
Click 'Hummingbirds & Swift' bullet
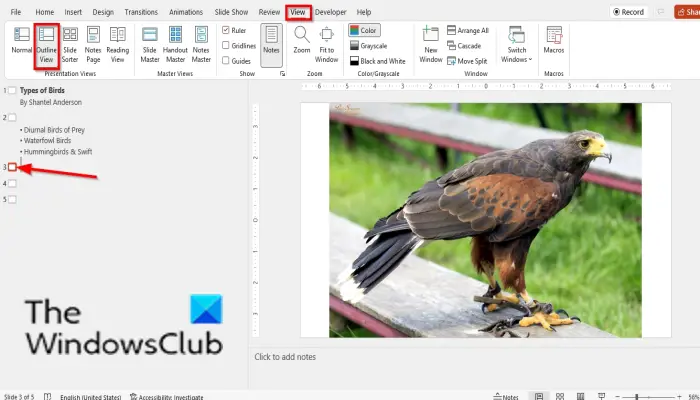[58, 152]
